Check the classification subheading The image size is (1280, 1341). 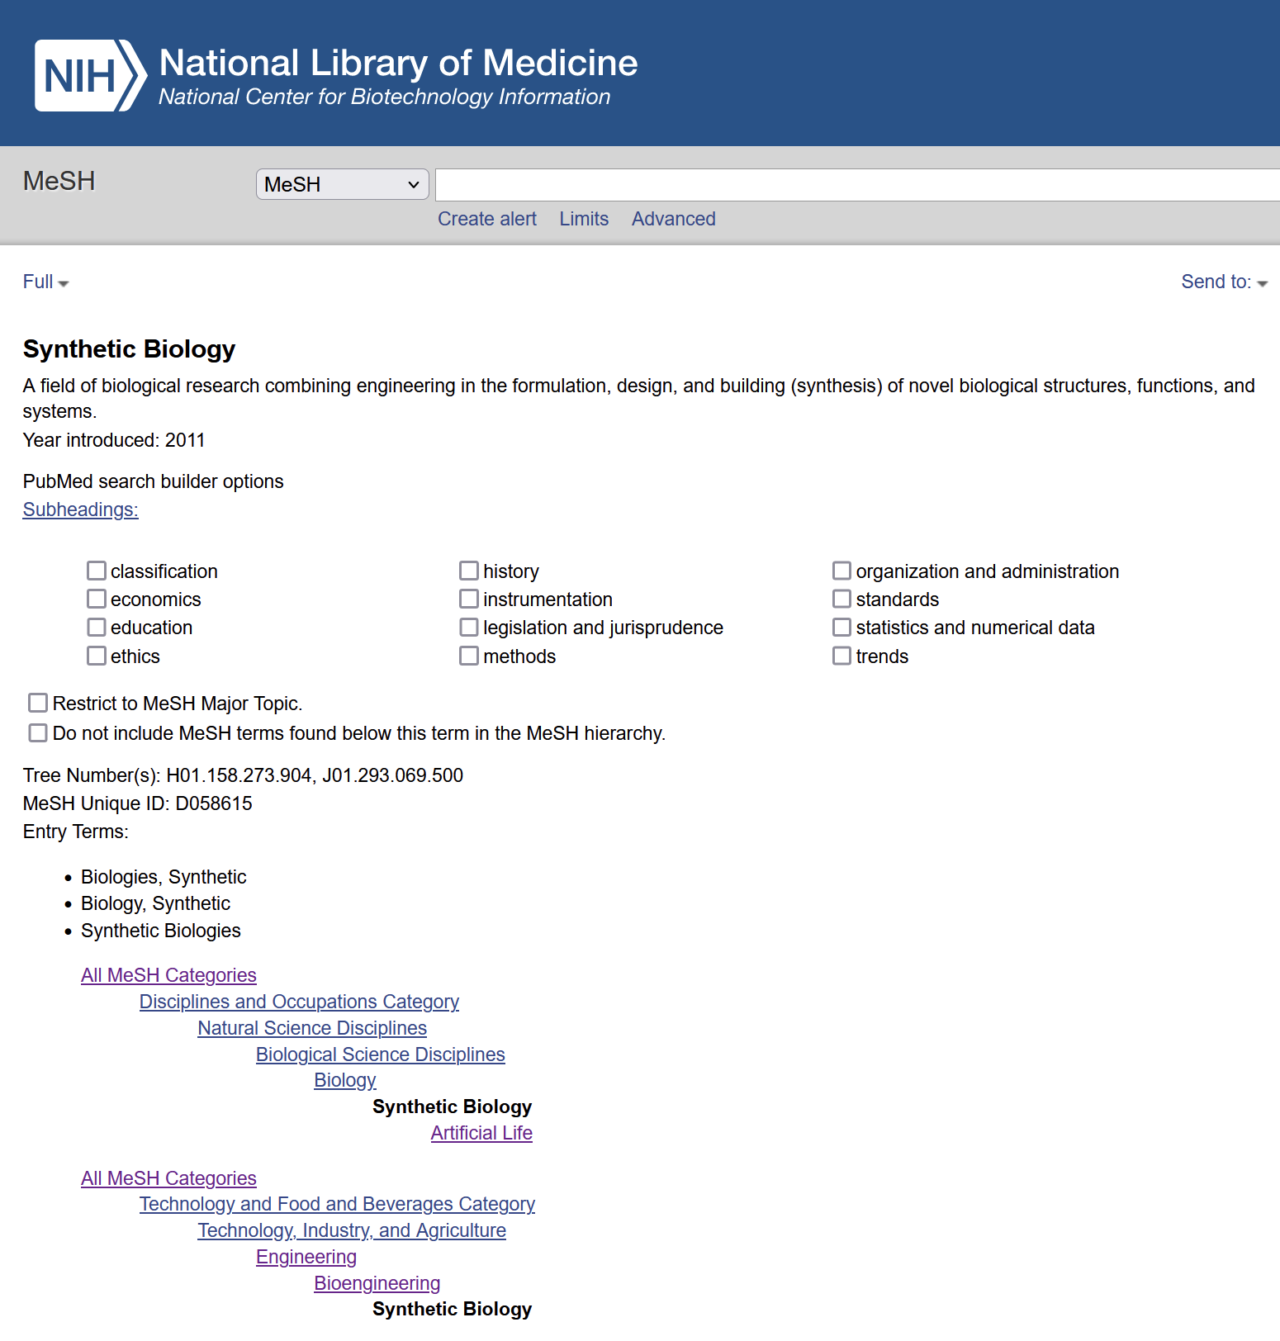[x=96, y=571]
